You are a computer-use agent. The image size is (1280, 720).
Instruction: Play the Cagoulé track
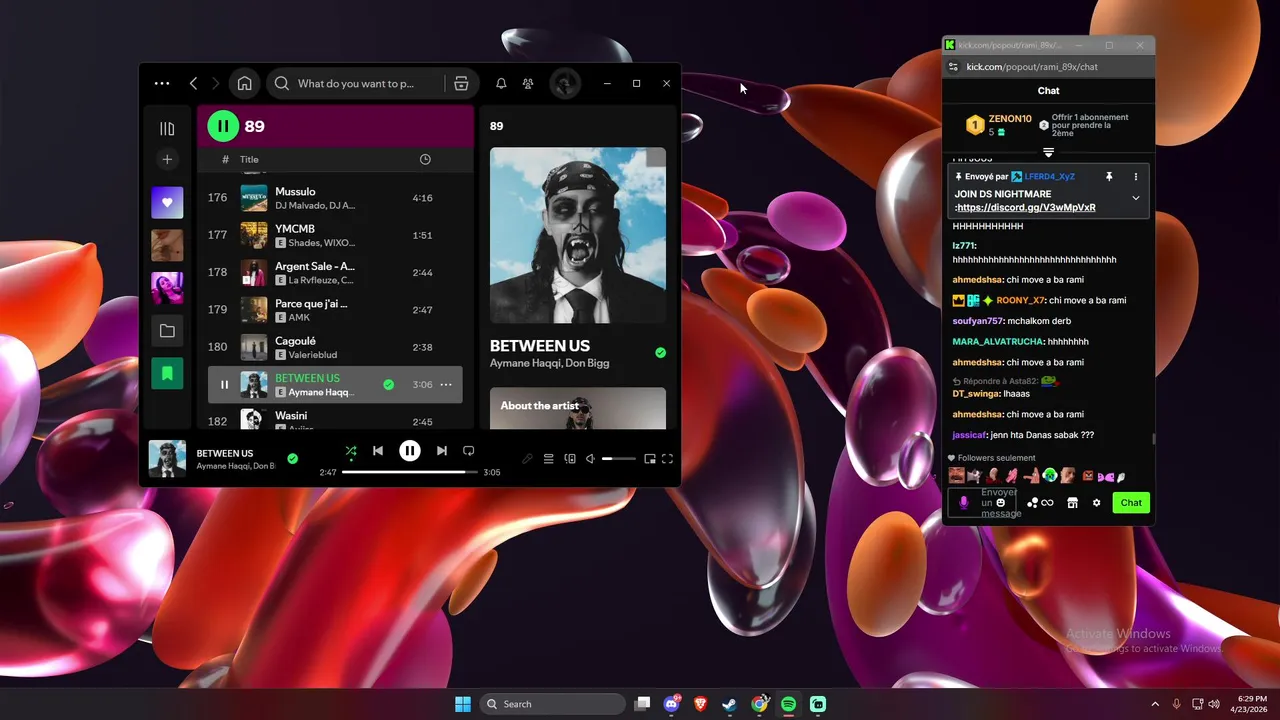tap(335, 348)
